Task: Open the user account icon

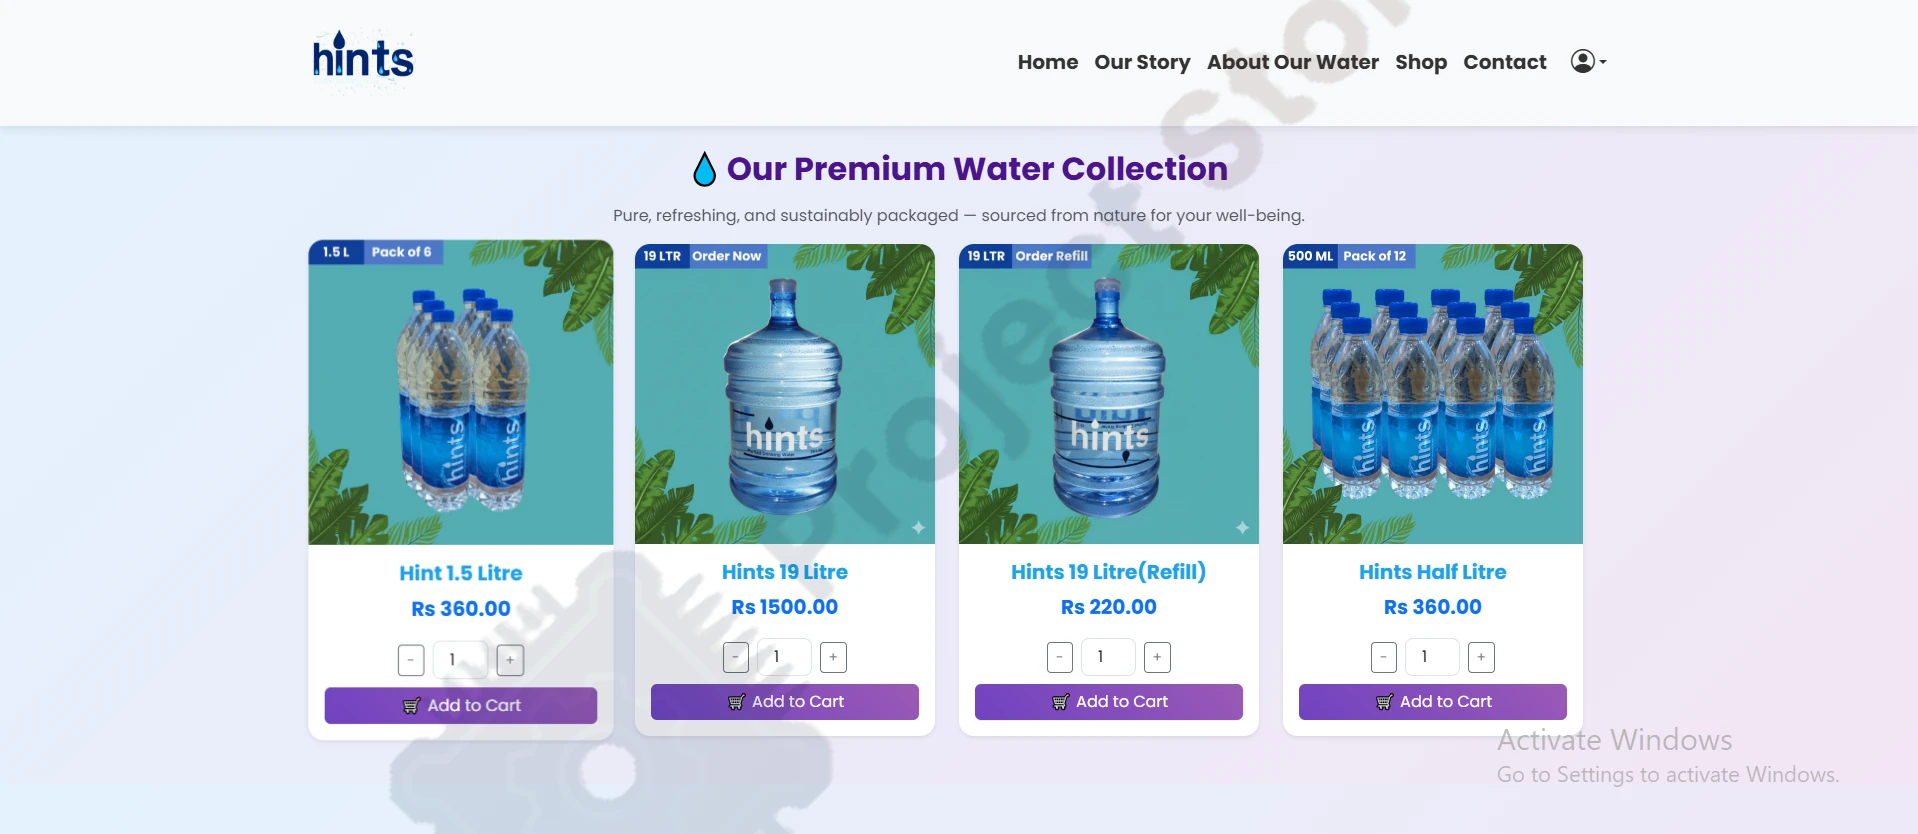Action: click(1580, 61)
